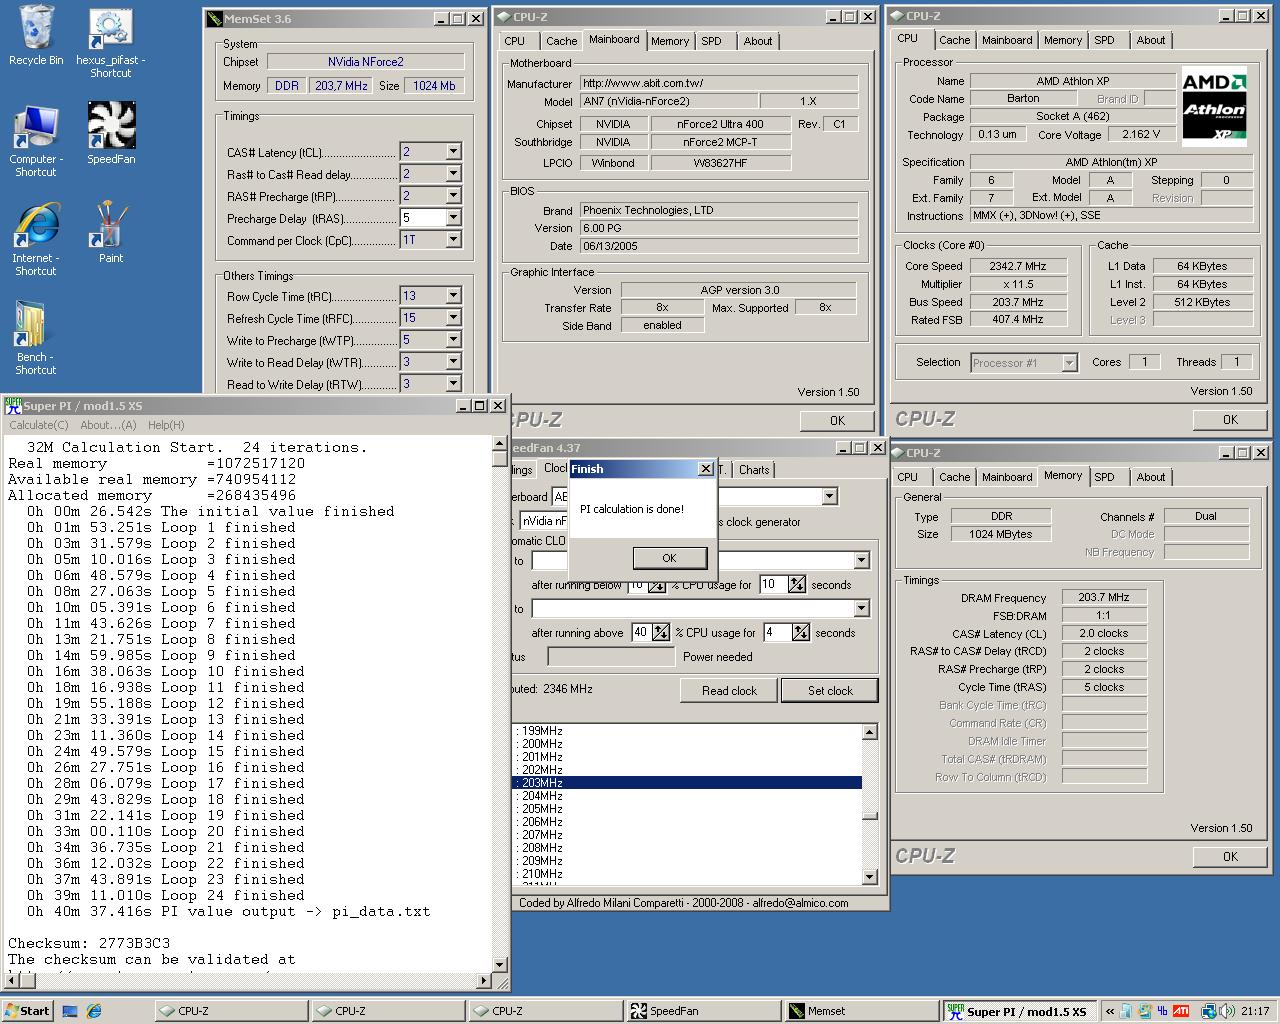Switch to Memset in the taskbar
This screenshot has height=1024, width=1280.
pyautogui.click(x=860, y=1011)
